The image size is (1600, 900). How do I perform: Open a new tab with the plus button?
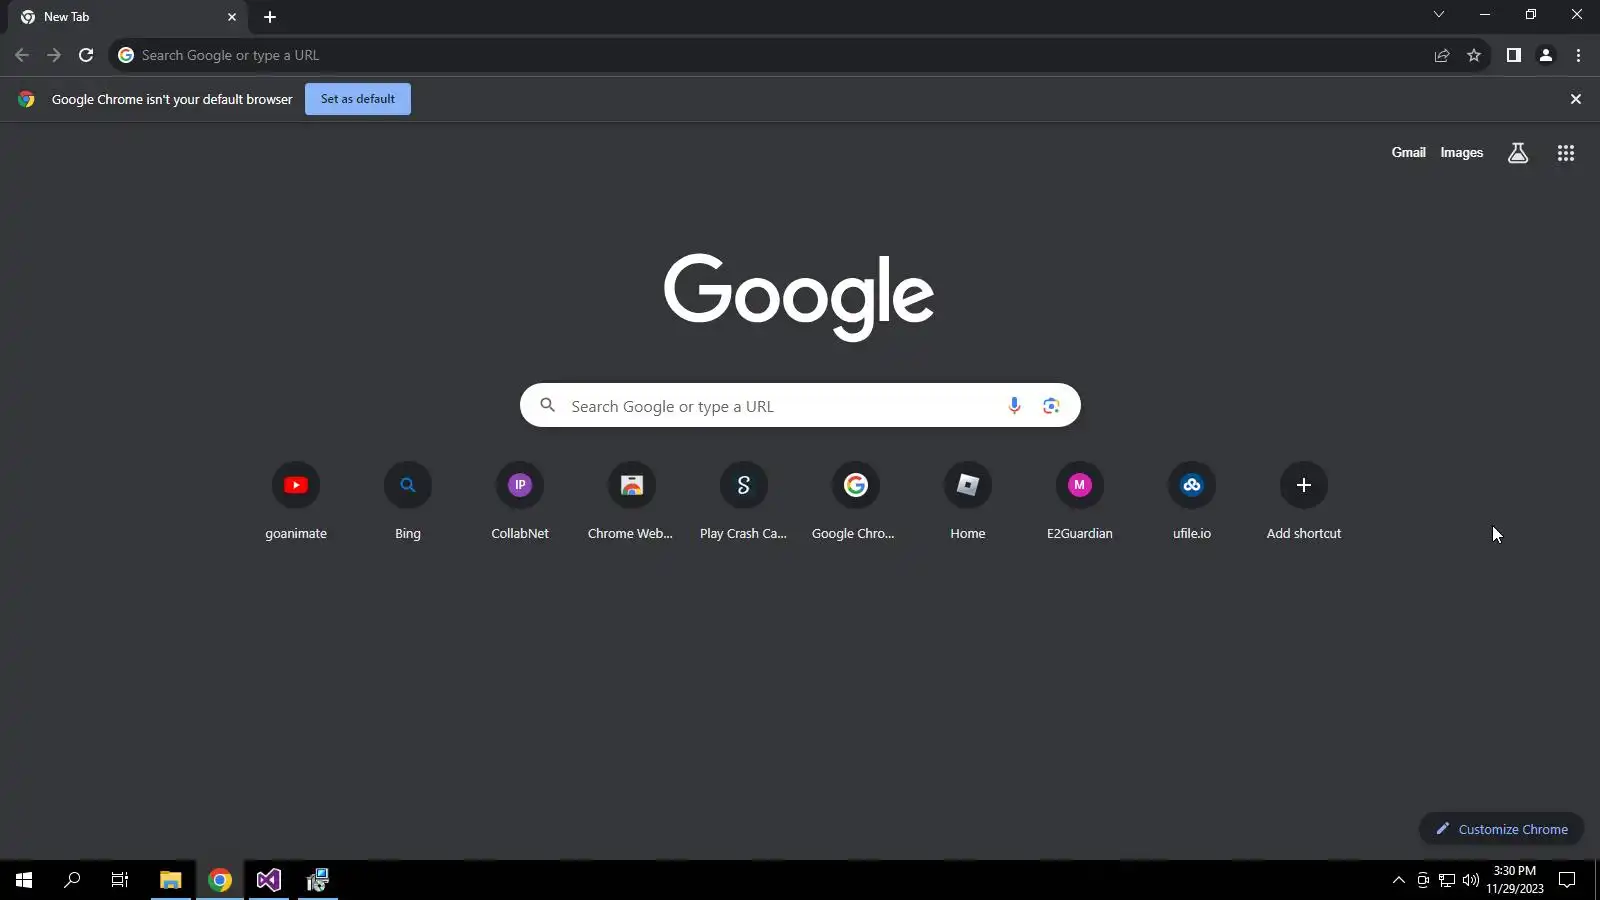click(x=270, y=17)
